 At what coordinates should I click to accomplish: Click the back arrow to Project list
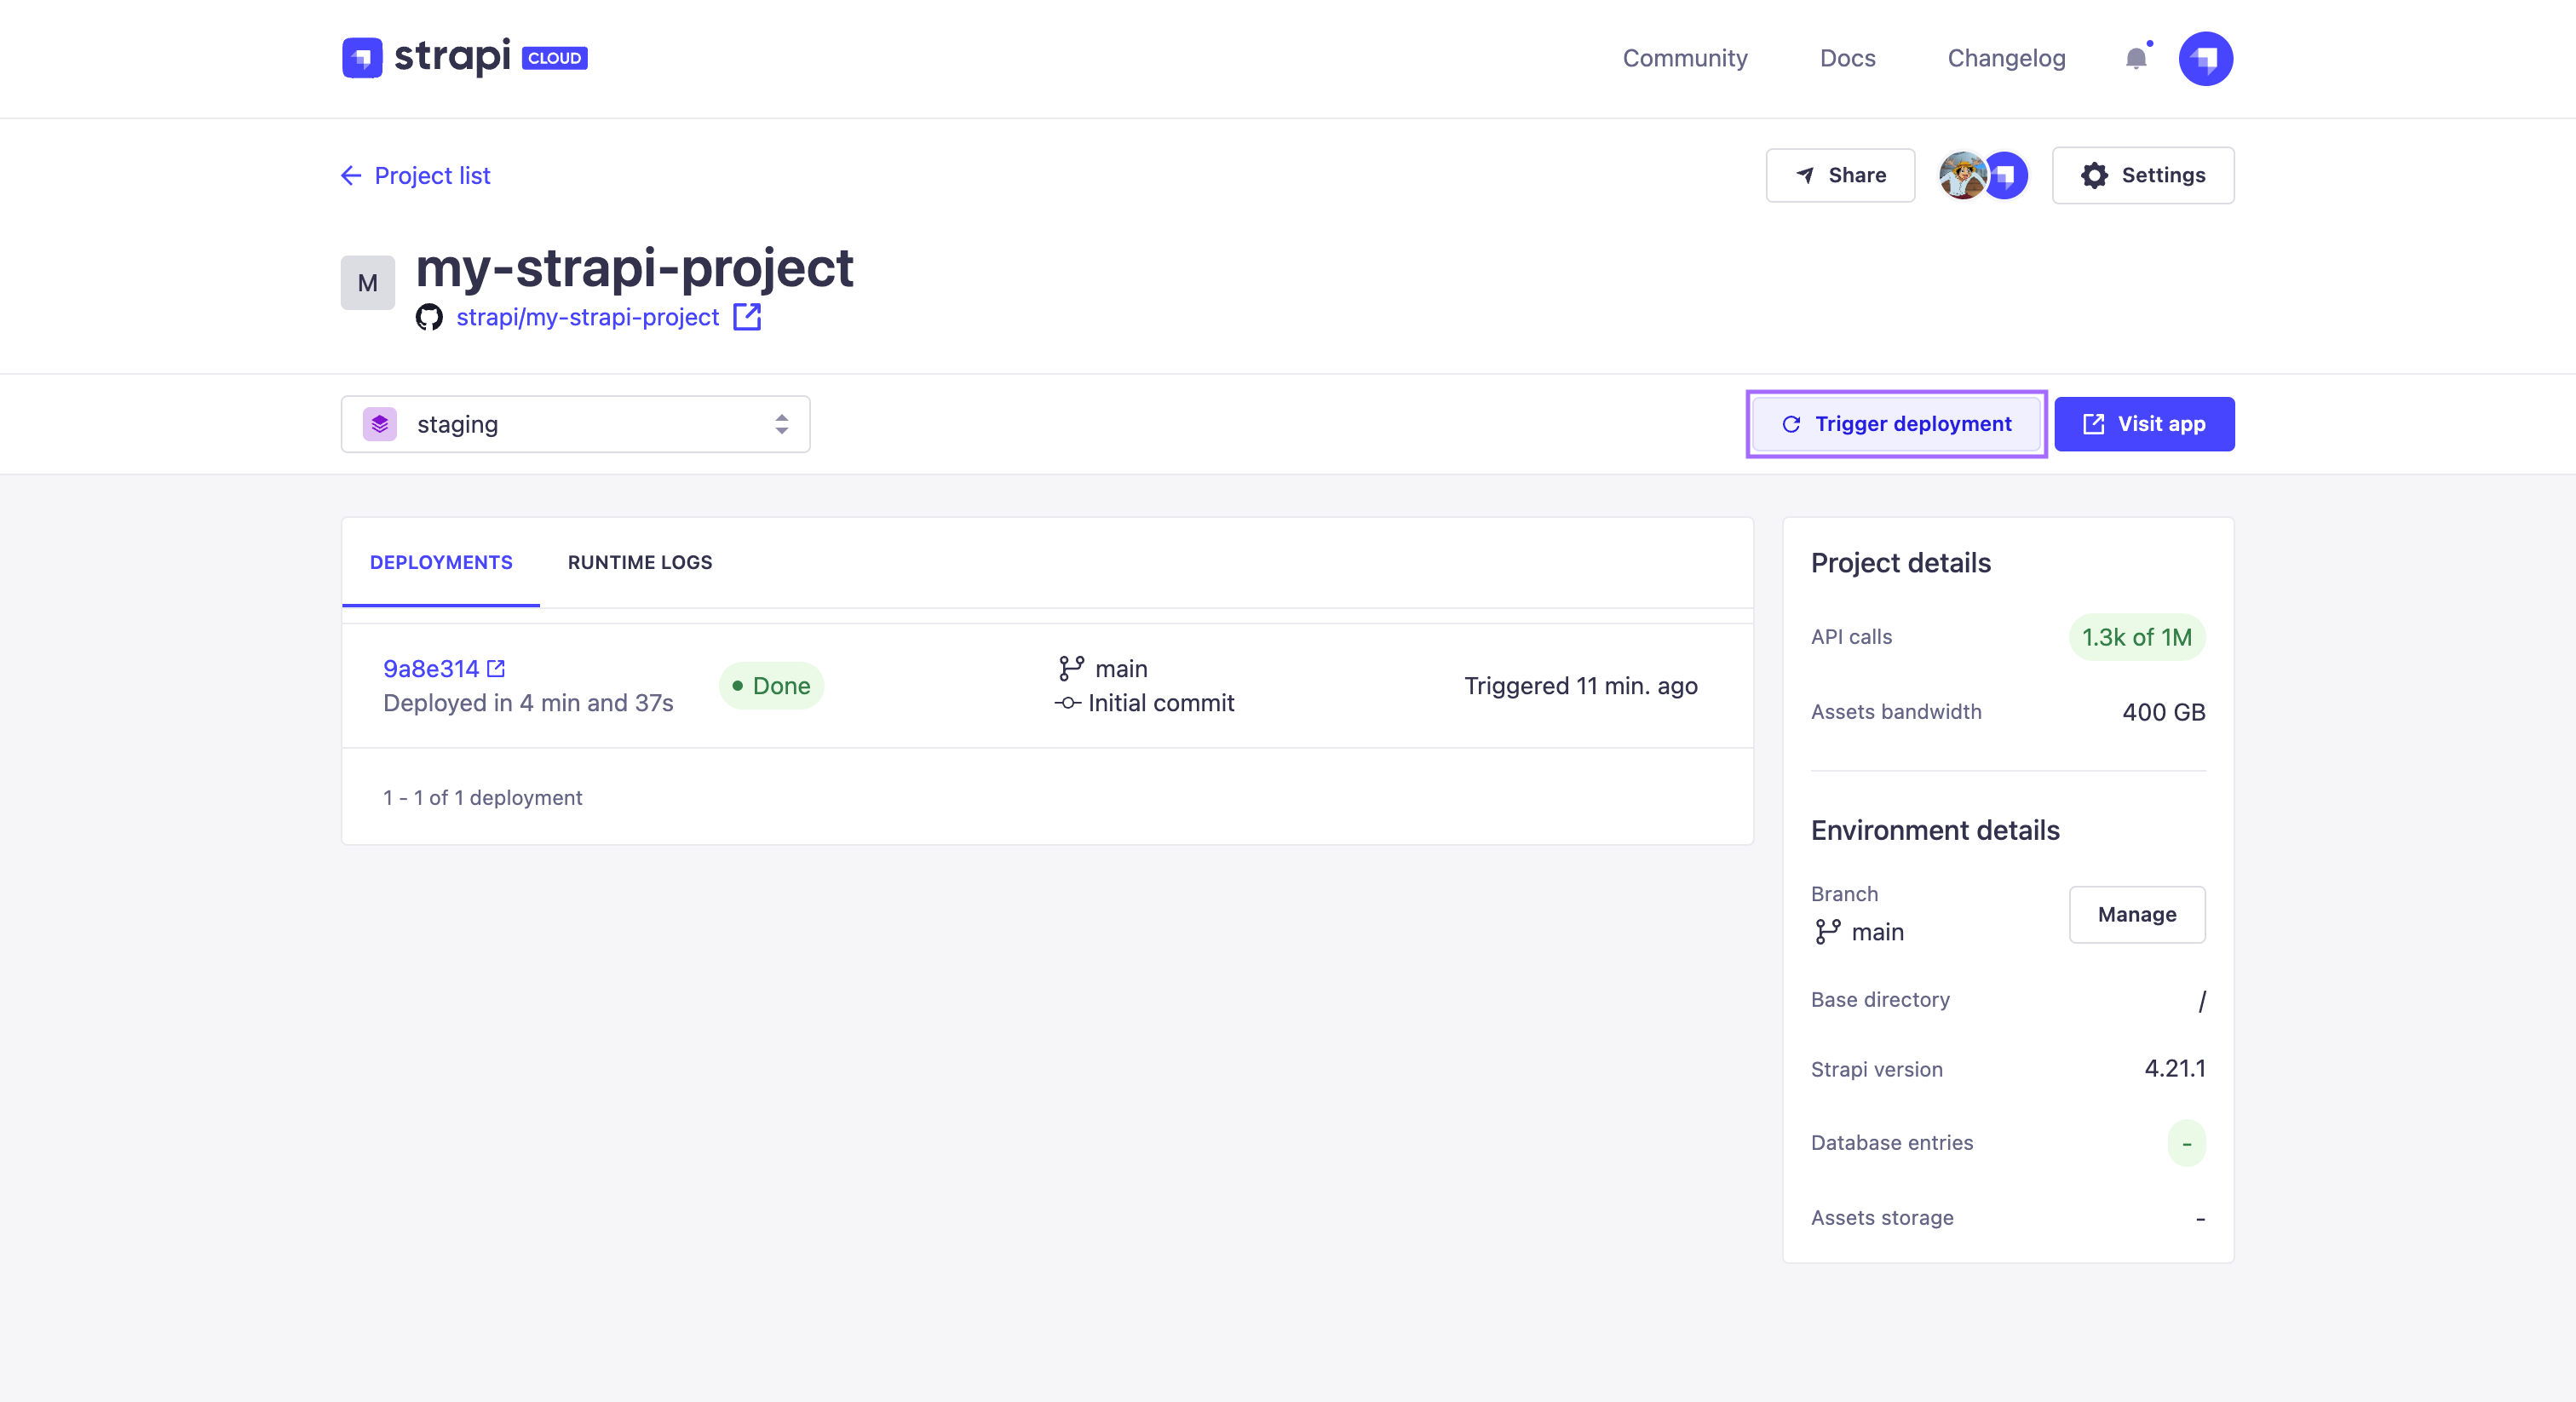(351, 176)
